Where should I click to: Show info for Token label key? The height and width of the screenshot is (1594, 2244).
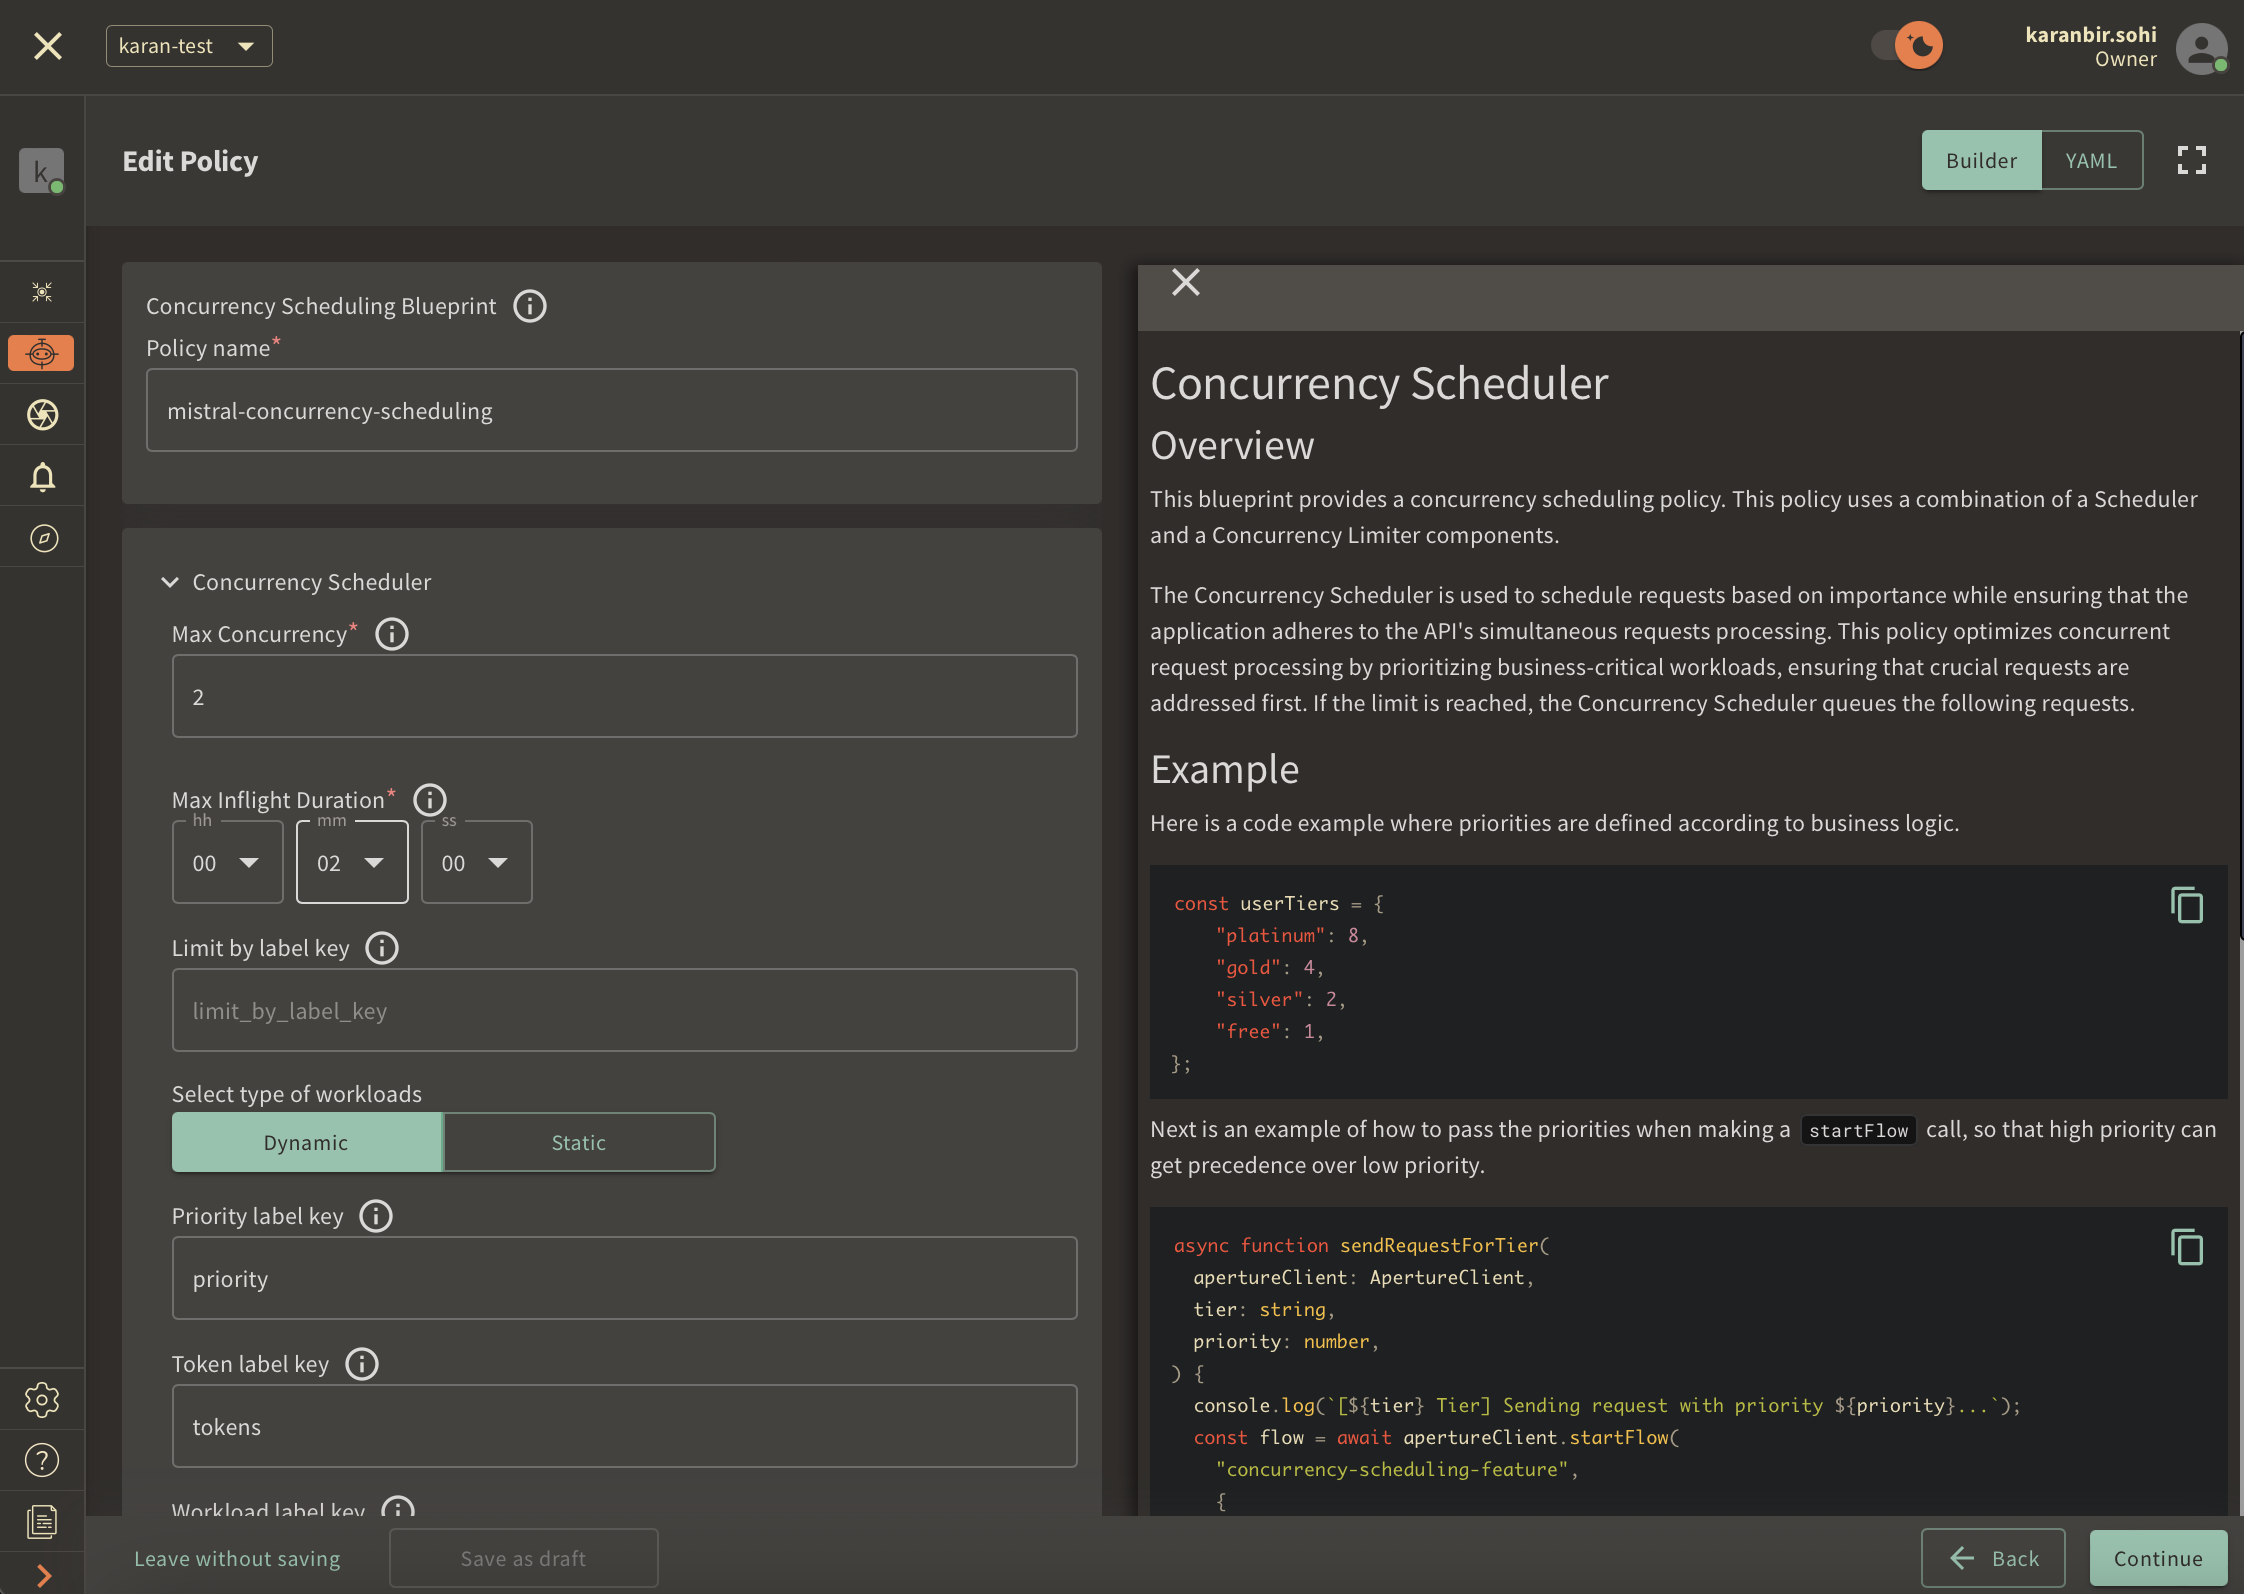[362, 1364]
